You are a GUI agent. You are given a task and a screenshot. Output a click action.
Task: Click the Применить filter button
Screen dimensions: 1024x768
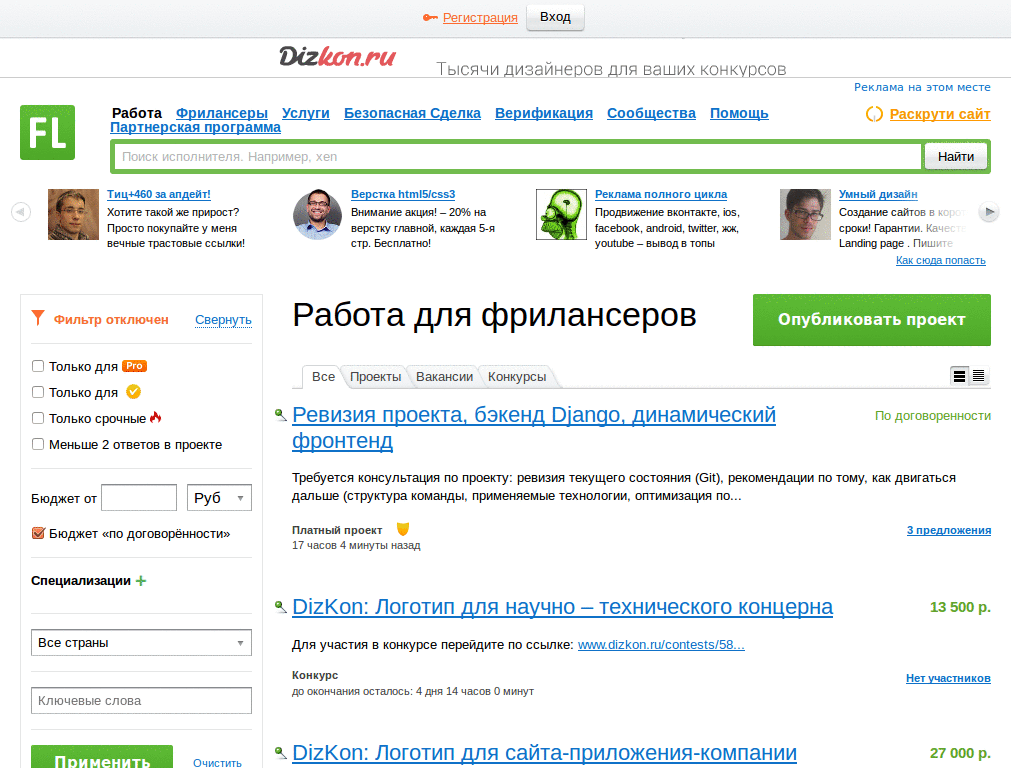(102, 759)
